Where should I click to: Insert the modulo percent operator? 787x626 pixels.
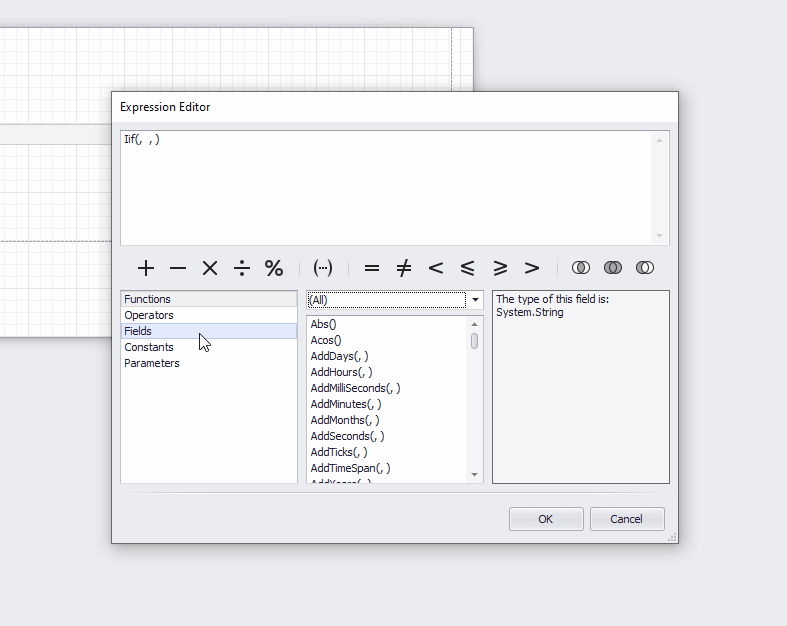tap(274, 268)
